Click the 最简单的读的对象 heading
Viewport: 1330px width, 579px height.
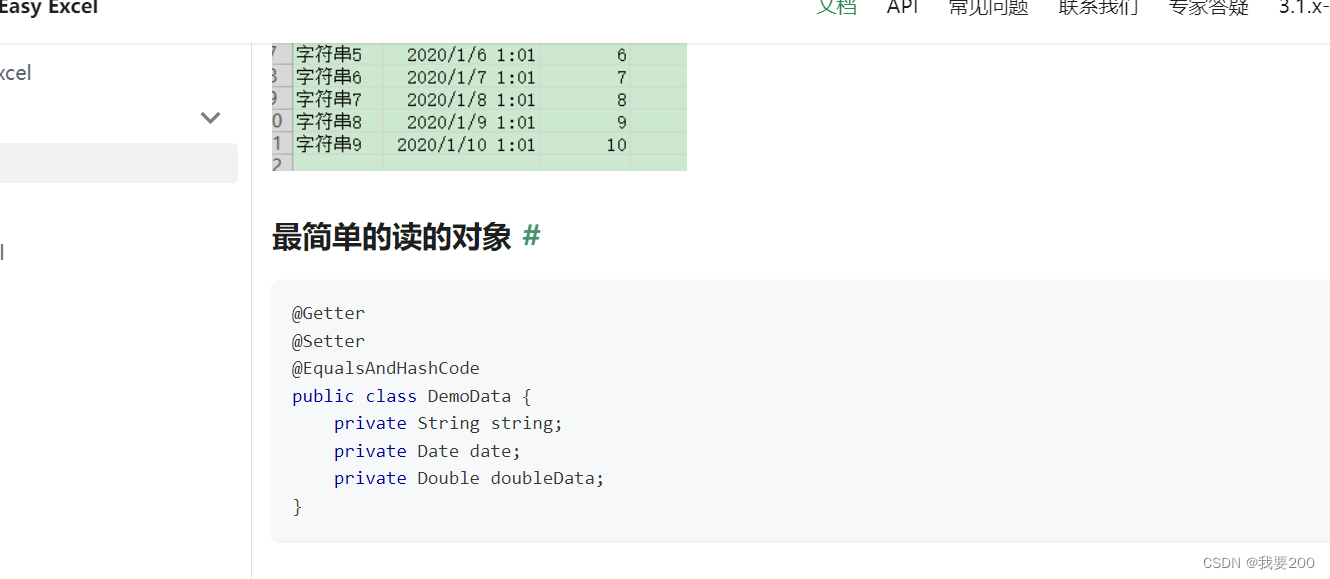click(390, 236)
